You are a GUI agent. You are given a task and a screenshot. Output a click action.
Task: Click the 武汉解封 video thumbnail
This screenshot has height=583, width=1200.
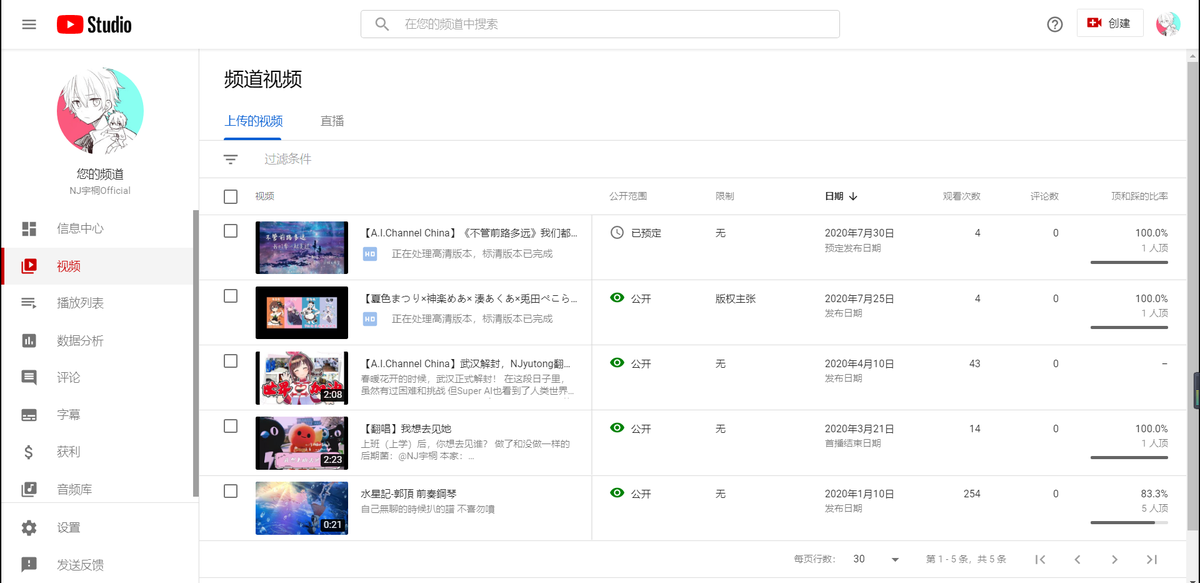[x=302, y=378]
